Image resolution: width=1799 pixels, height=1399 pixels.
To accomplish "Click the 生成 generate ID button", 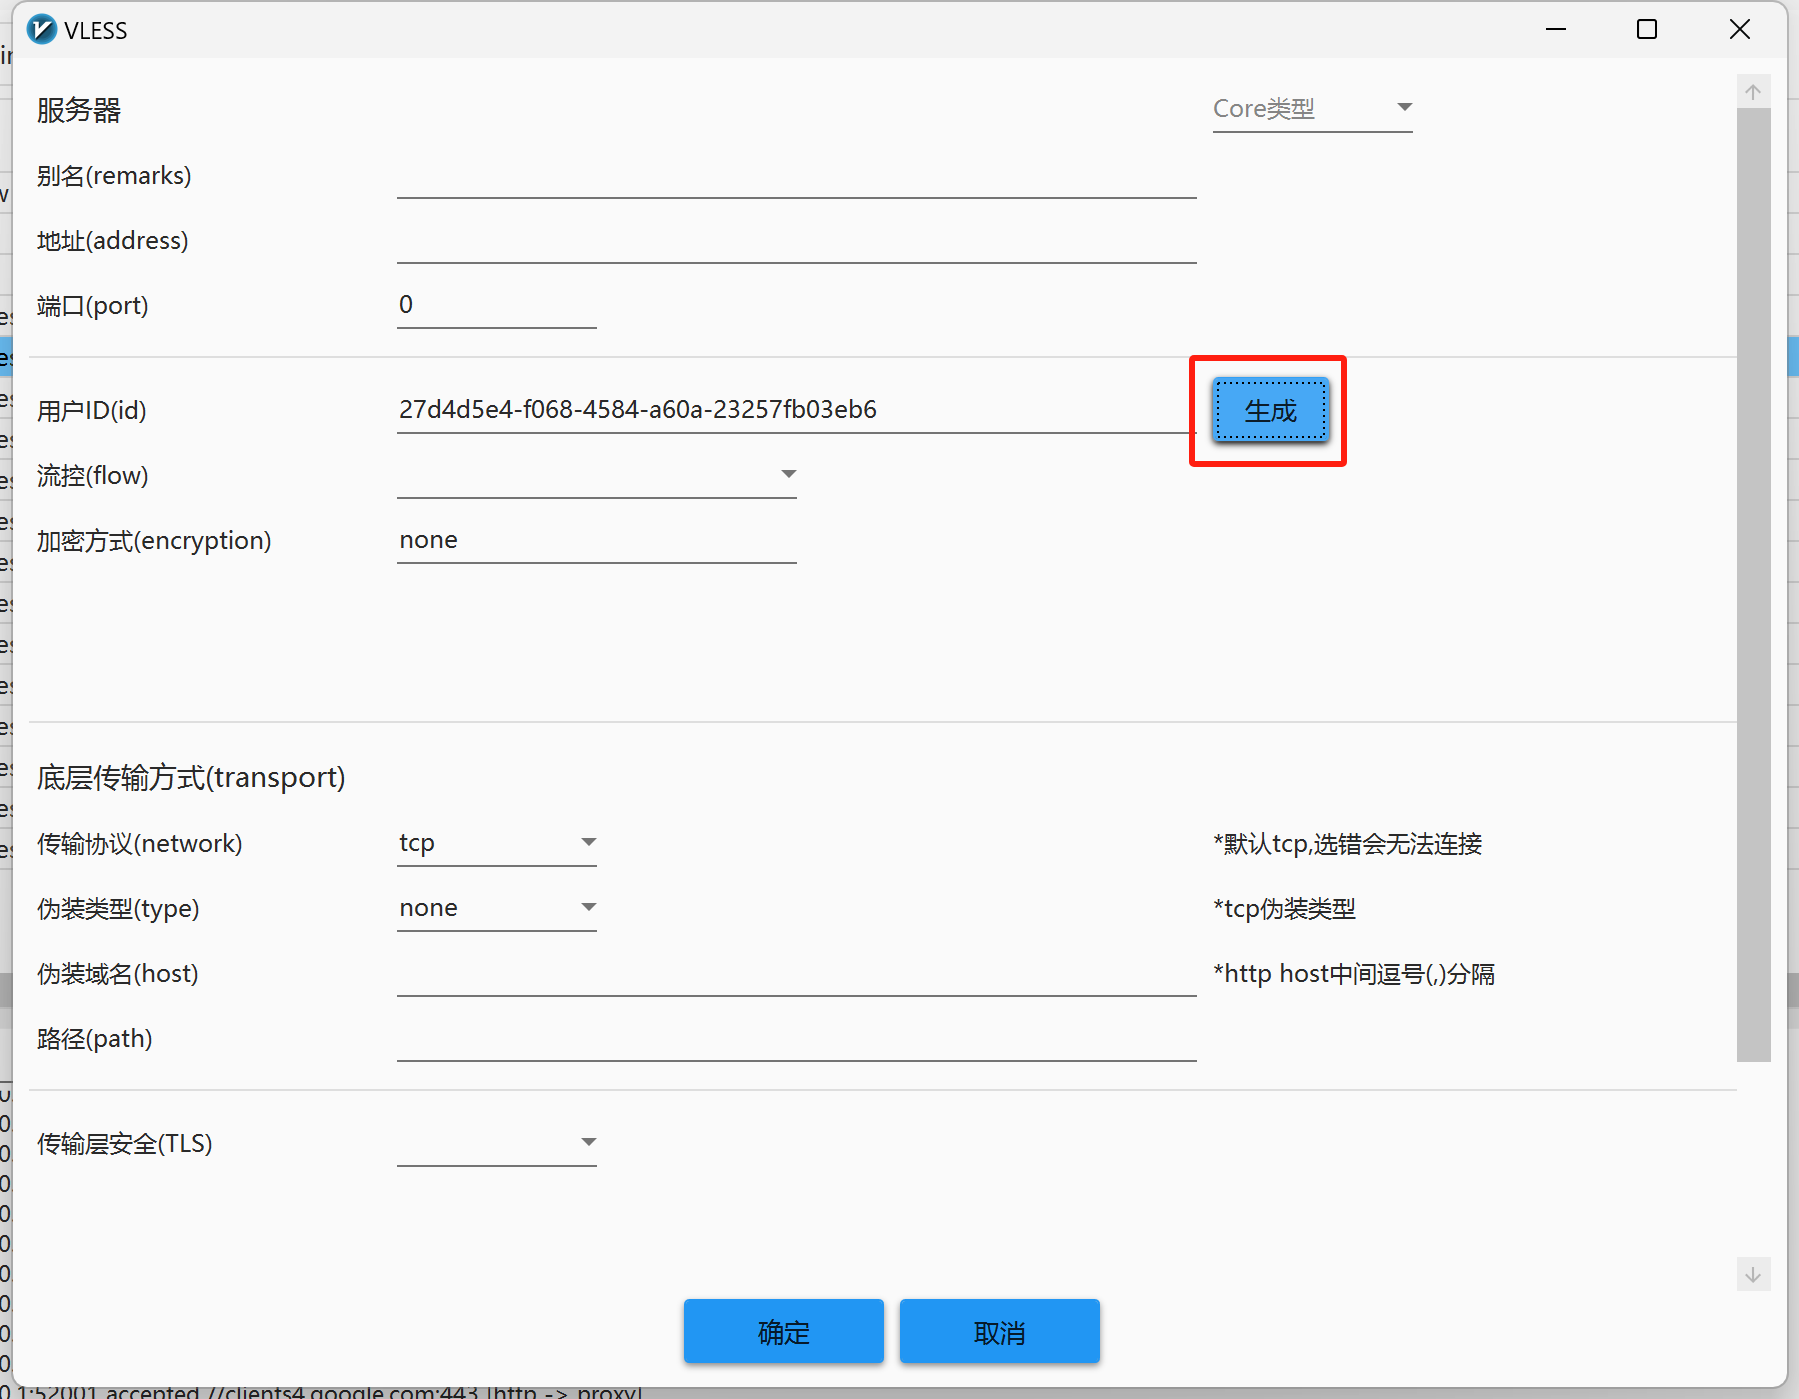I will (1270, 410).
